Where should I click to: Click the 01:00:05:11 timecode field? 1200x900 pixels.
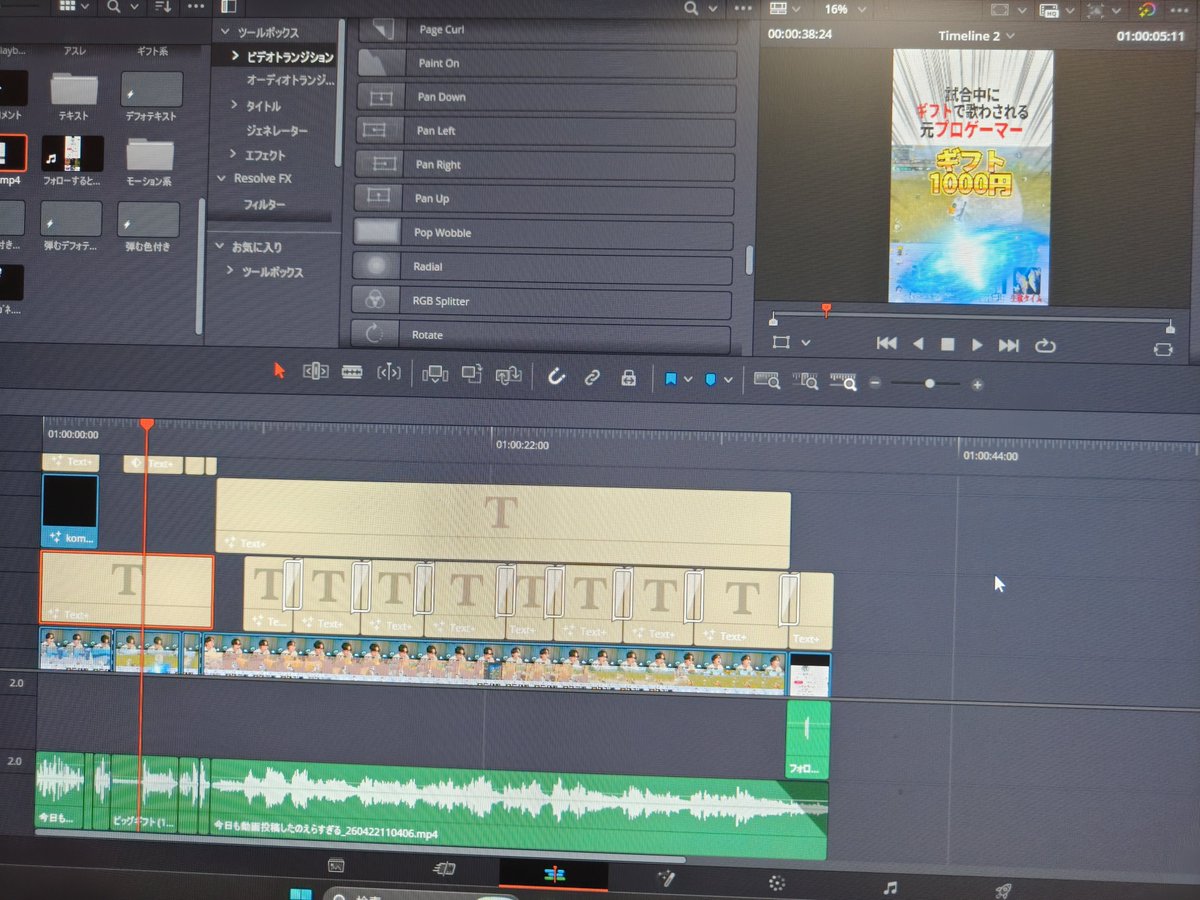pos(1150,37)
